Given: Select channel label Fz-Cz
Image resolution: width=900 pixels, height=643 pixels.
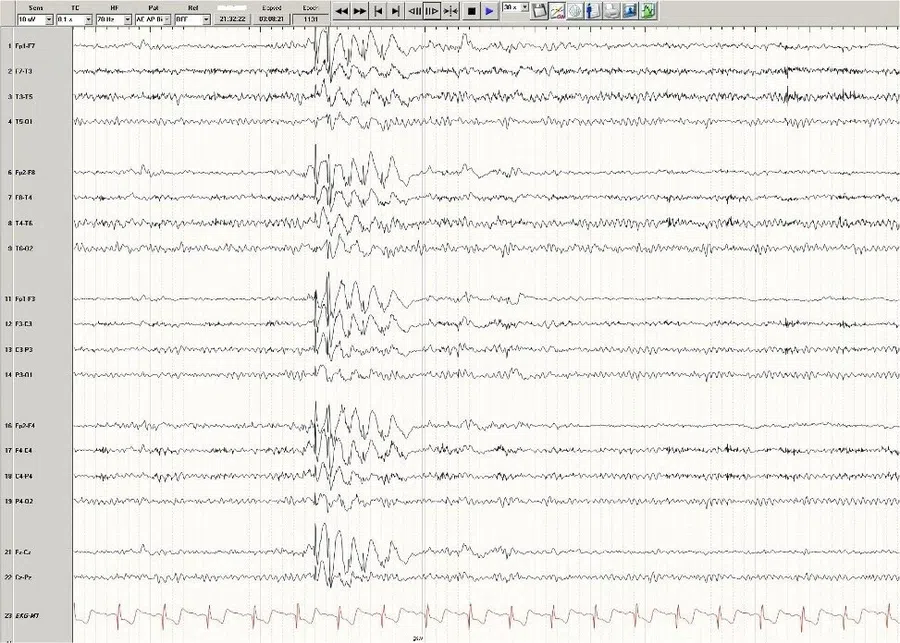Looking at the screenshot, I should pyautogui.click(x=23, y=552).
